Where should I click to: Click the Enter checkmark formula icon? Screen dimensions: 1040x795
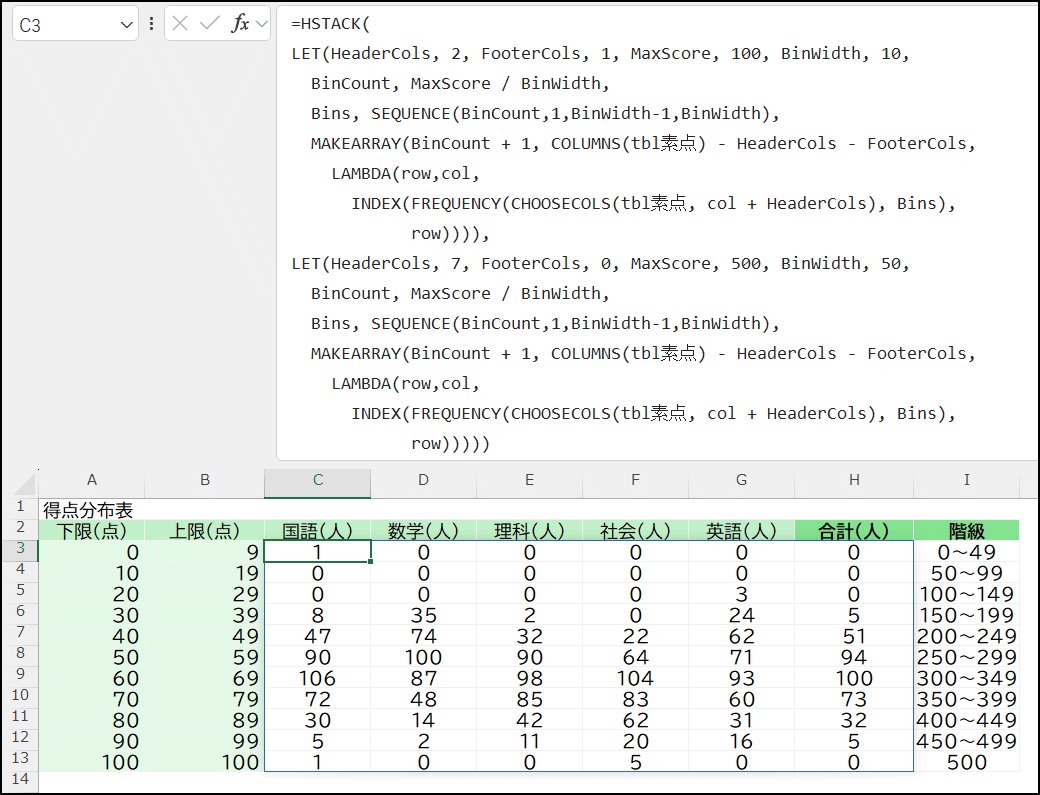[210, 24]
